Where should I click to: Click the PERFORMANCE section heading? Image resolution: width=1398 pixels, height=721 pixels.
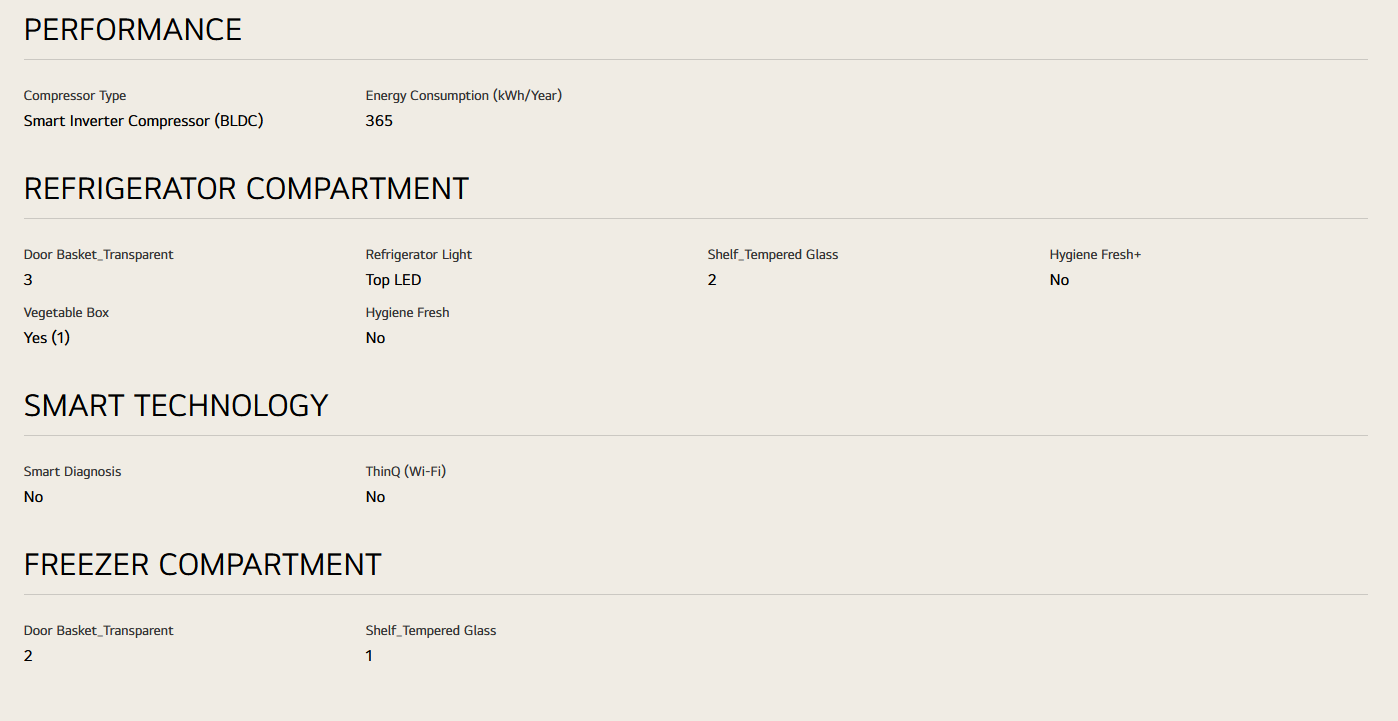(133, 30)
